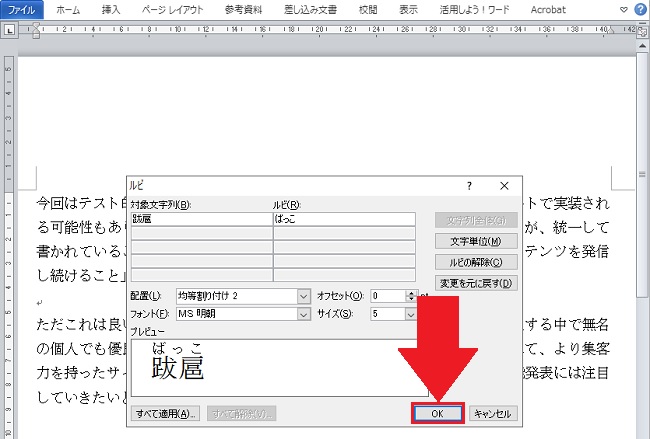
Task: Click the right indent marker on the ruler
Action: click(611, 30)
